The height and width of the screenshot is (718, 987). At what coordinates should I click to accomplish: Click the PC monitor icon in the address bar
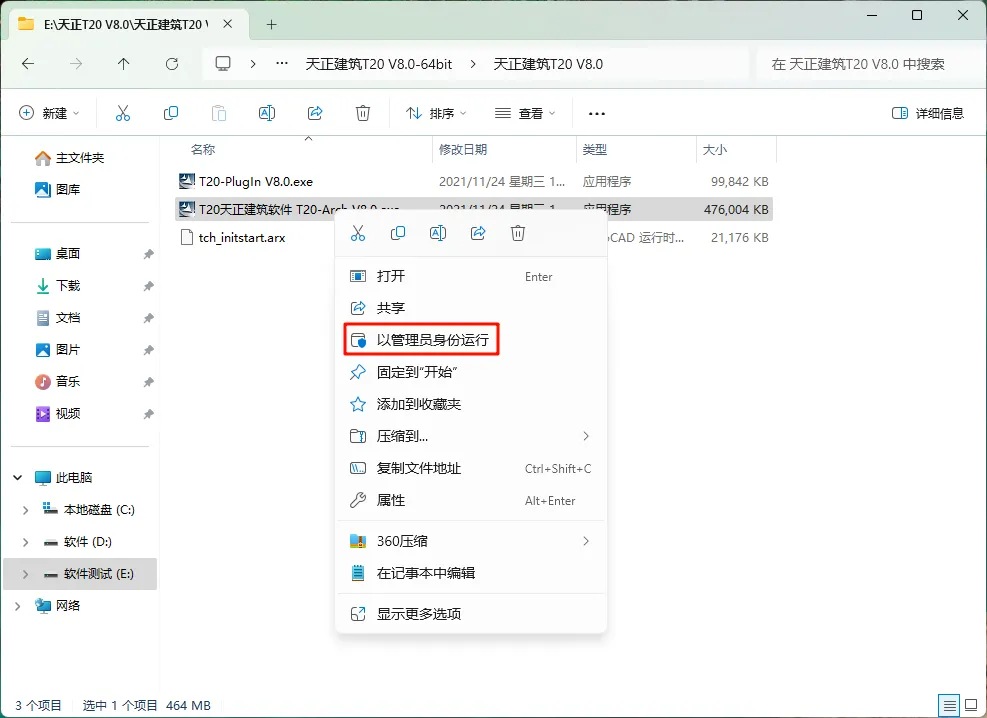pyautogui.click(x=223, y=64)
